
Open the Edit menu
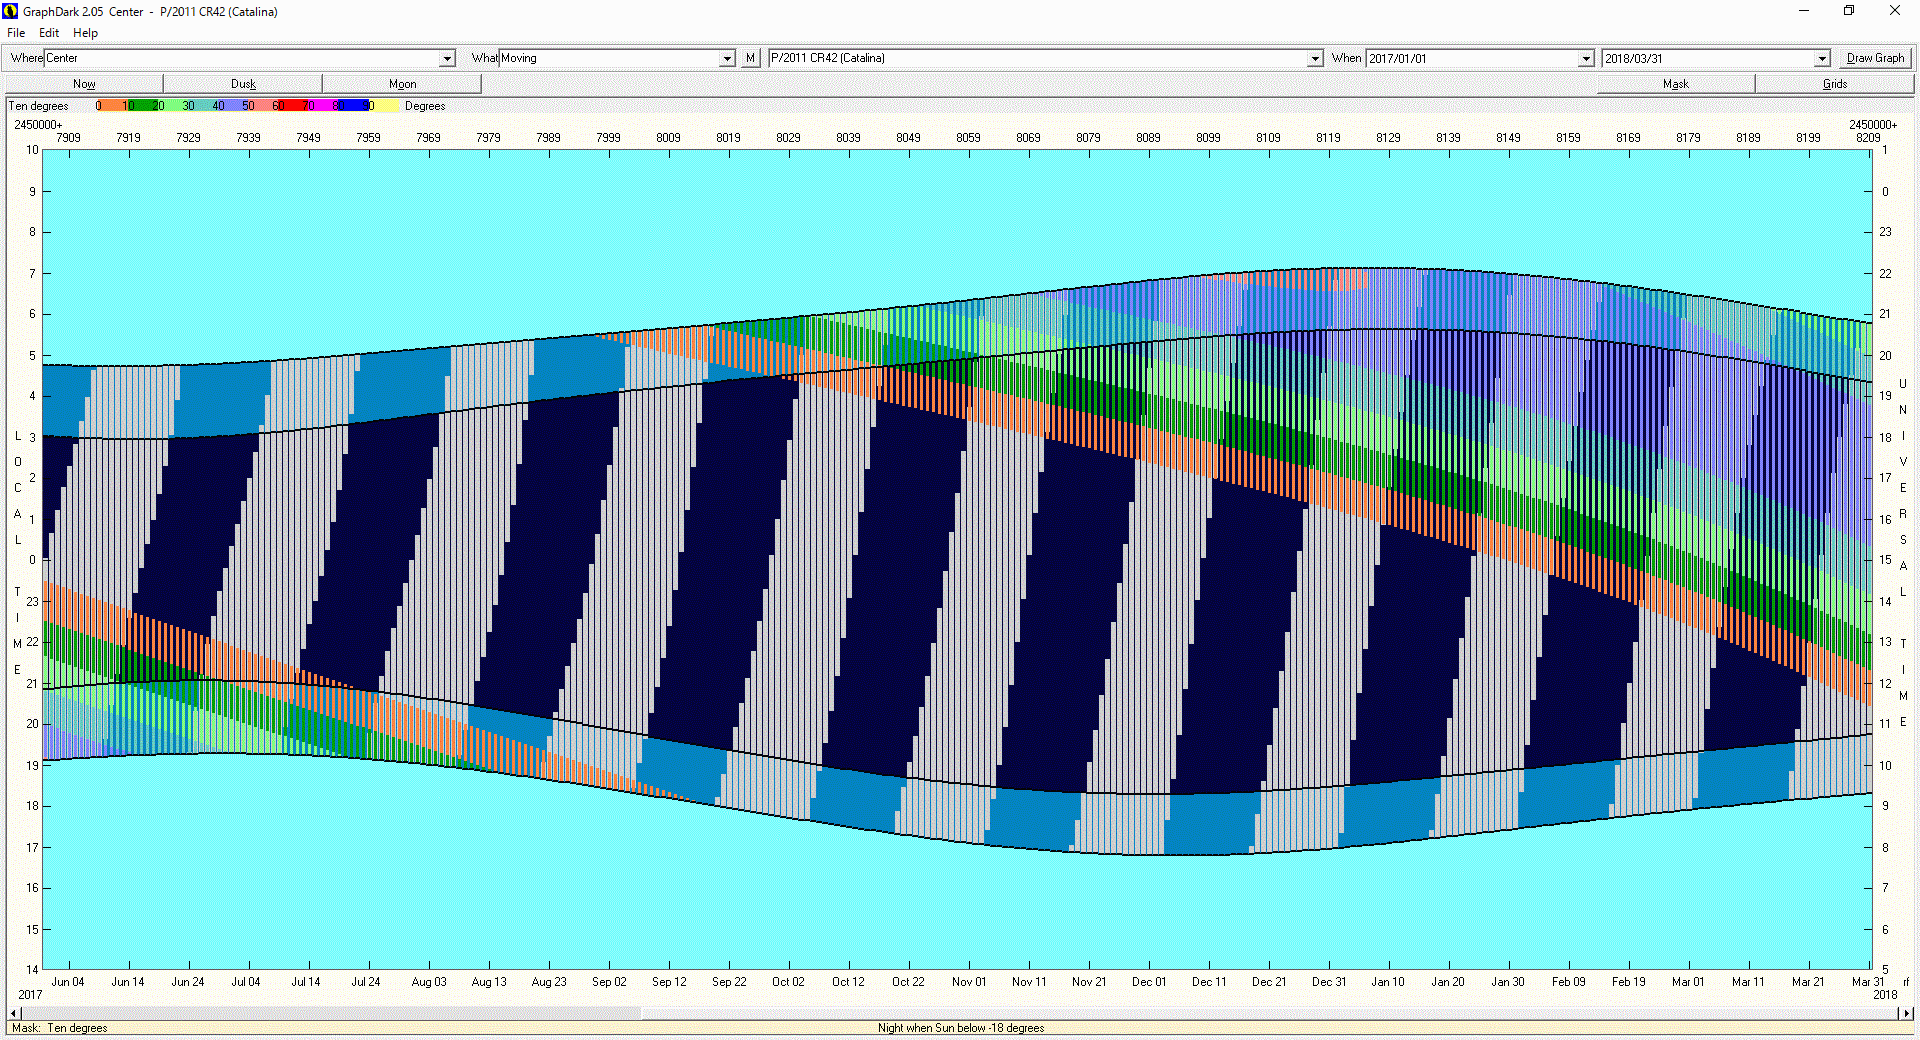[x=49, y=33]
